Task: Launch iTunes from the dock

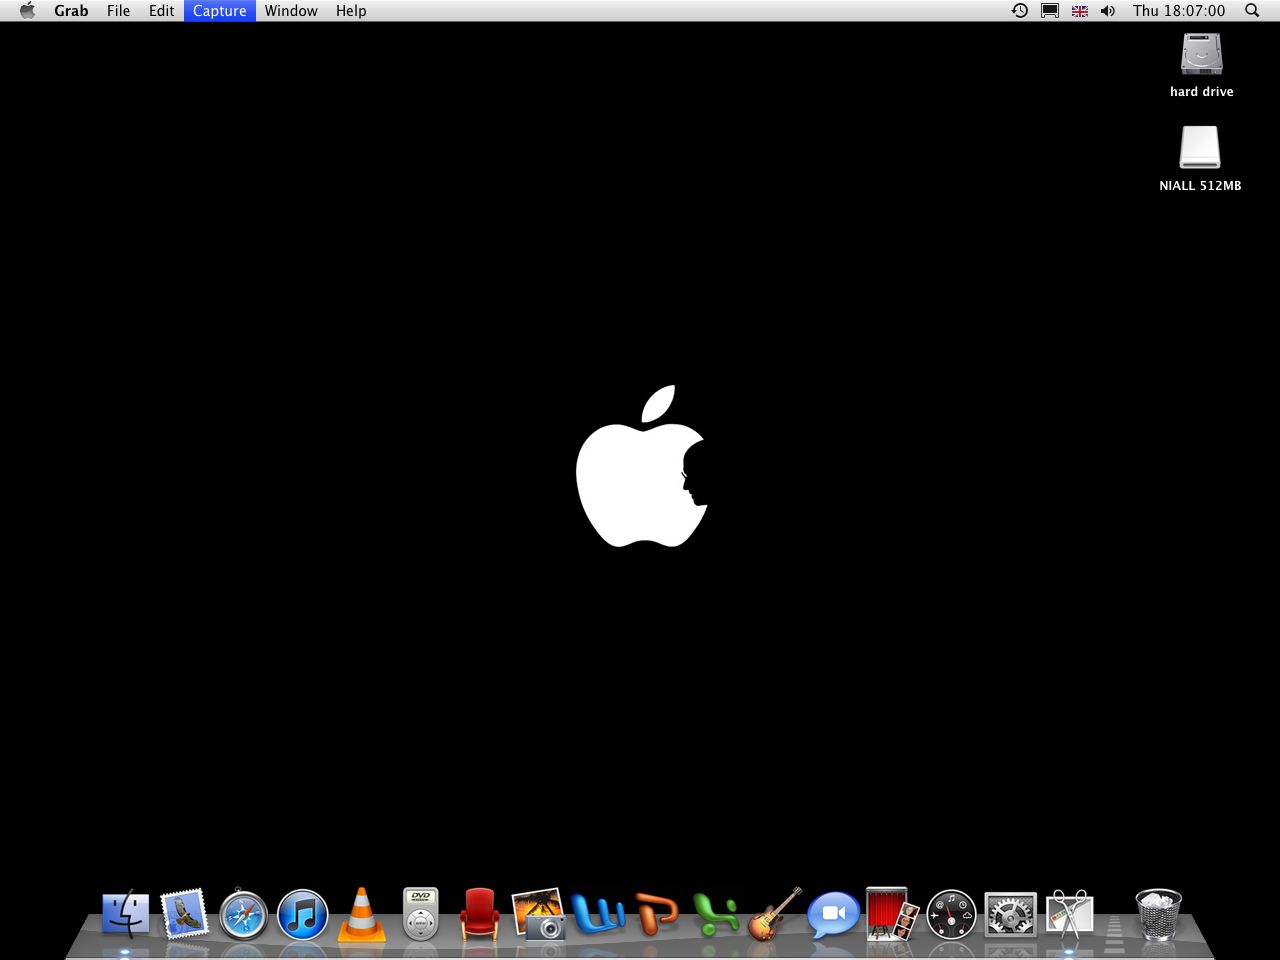Action: [302, 914]
